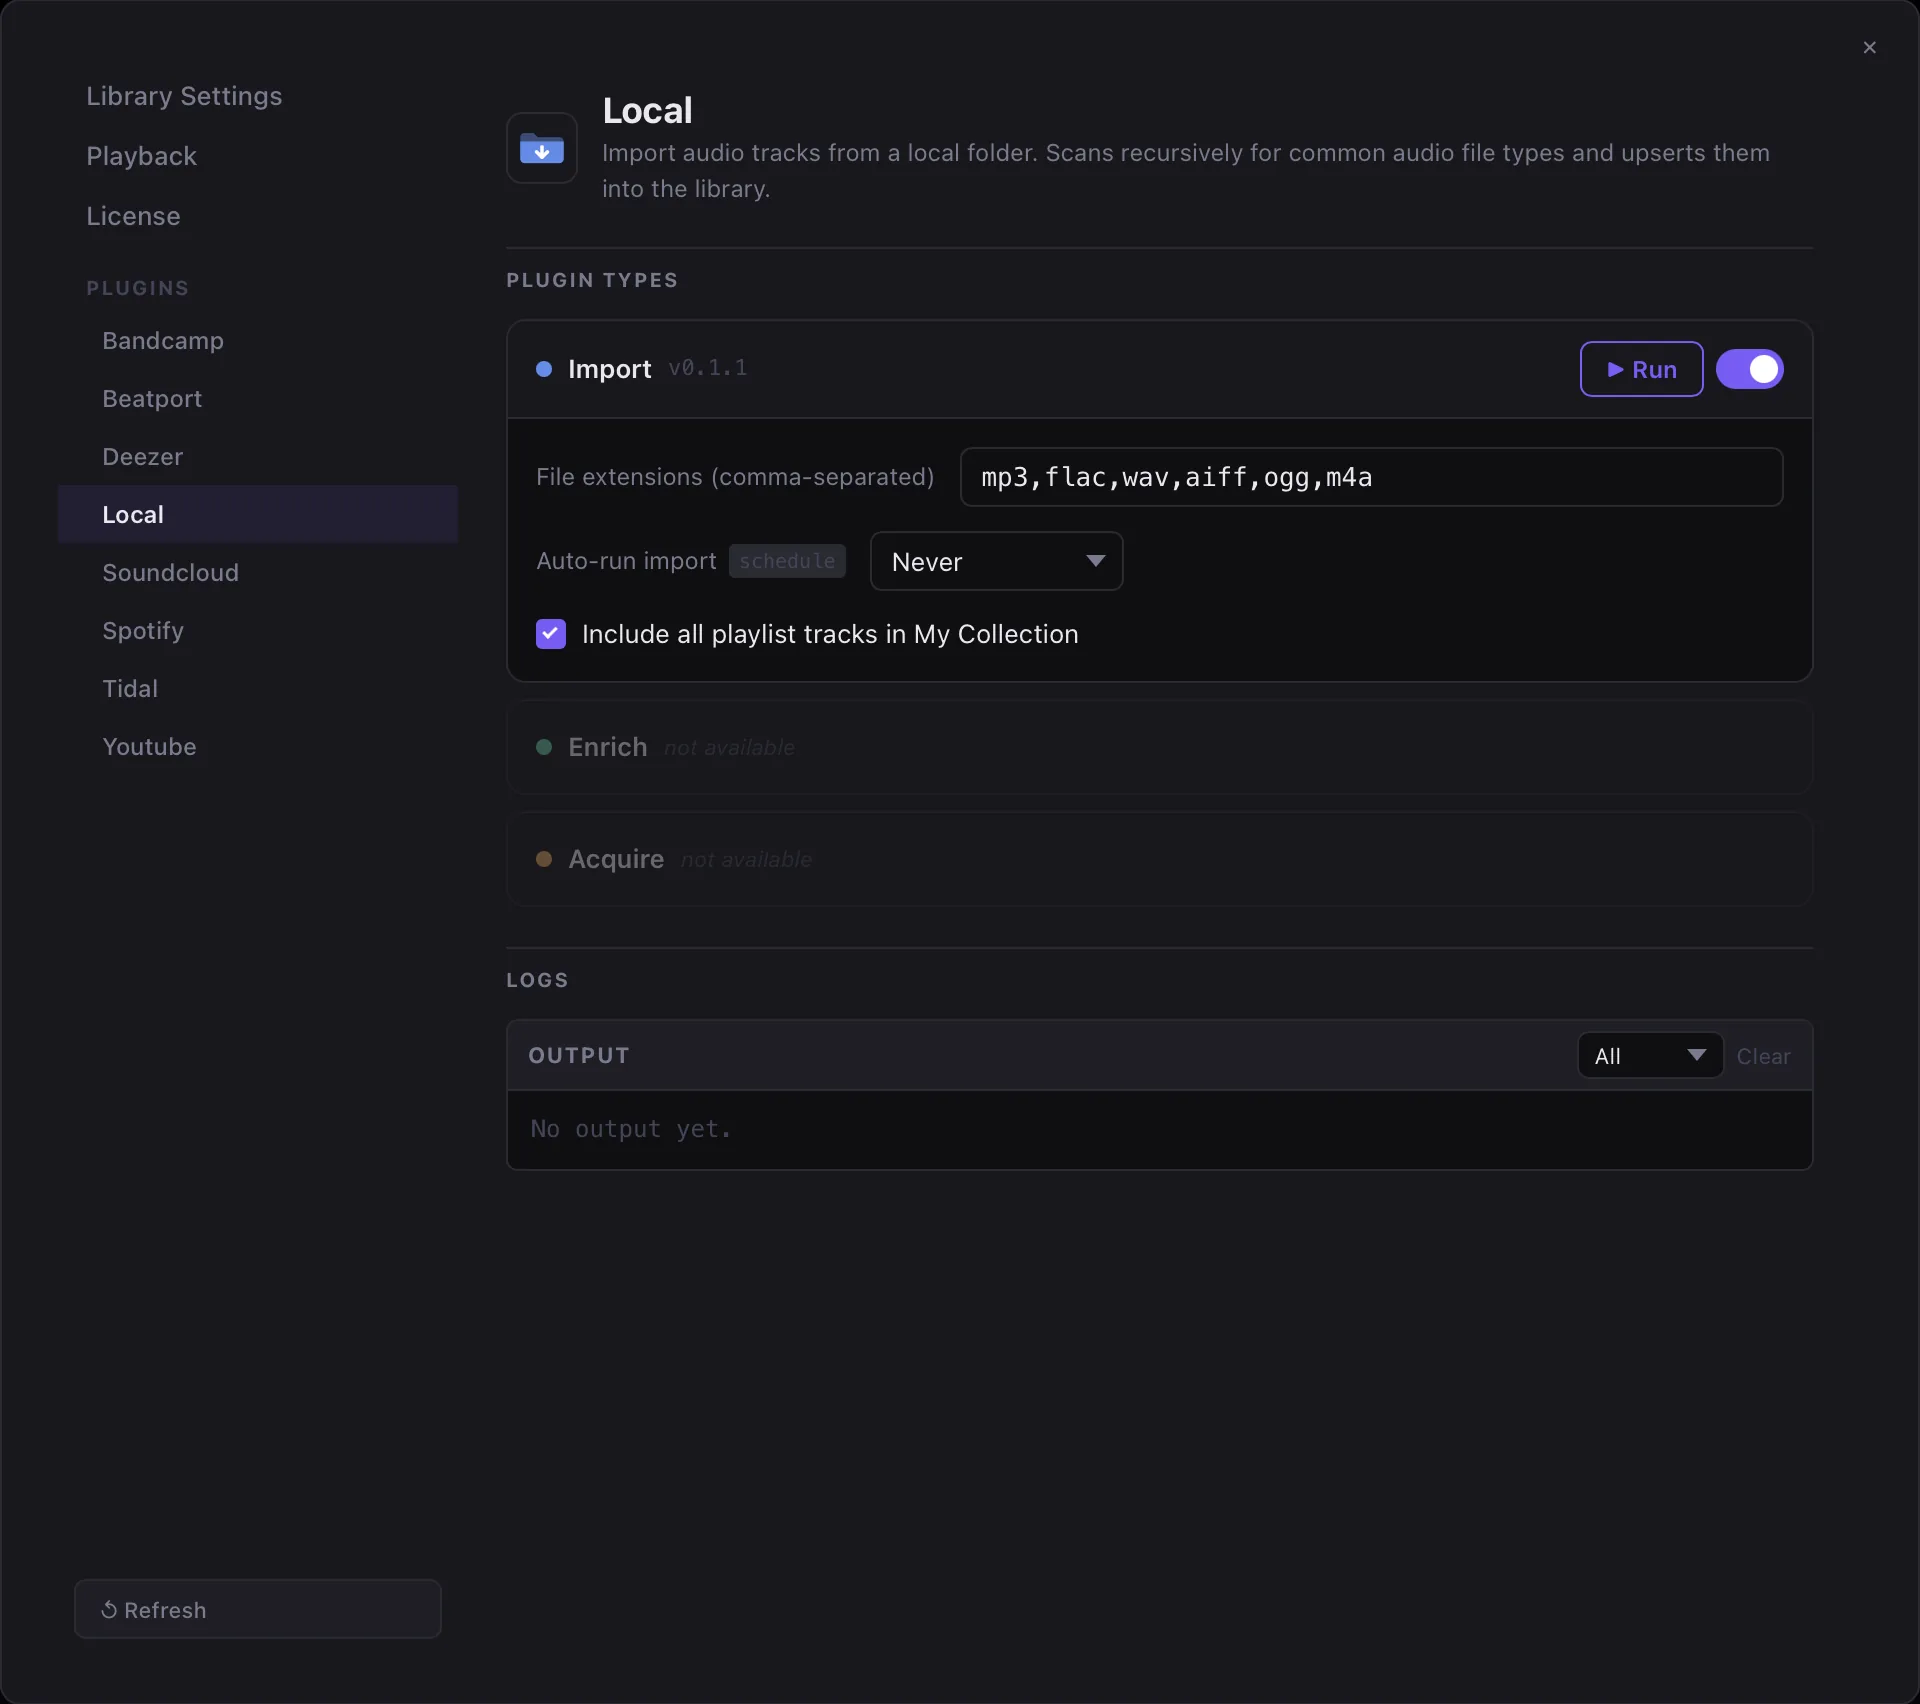This screenshot has height=1704, width=1920.
Task: Click the LOGS section heading
Action: tap(537, 980)
